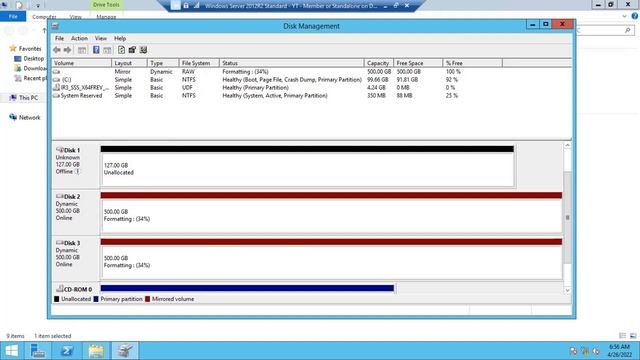Screen dimensions: 640x360
Task: Select This PC in Explorer sidebar
Action: 28,98
